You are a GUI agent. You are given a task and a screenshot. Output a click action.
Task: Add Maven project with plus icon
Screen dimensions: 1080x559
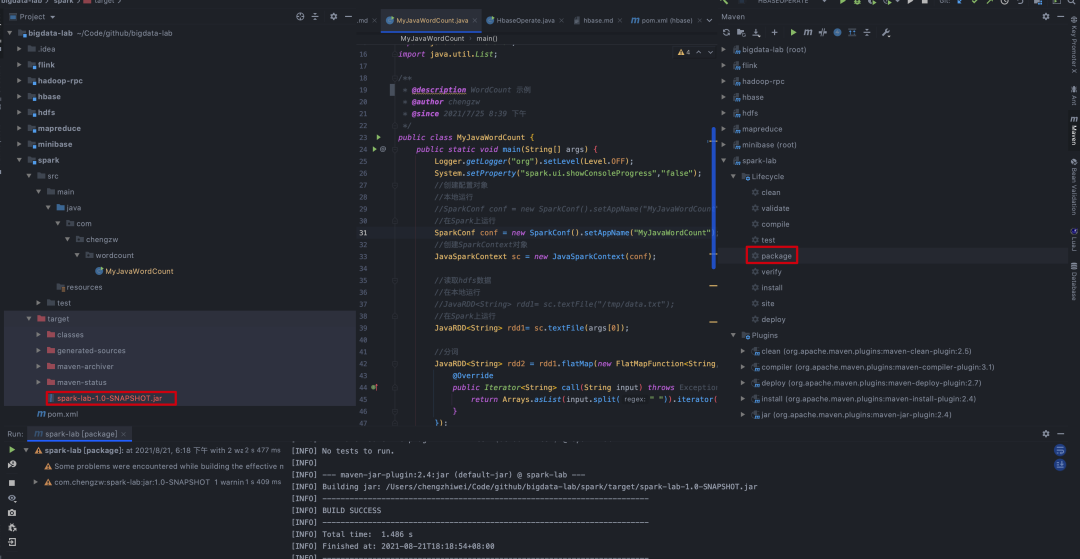pos(775,32)
